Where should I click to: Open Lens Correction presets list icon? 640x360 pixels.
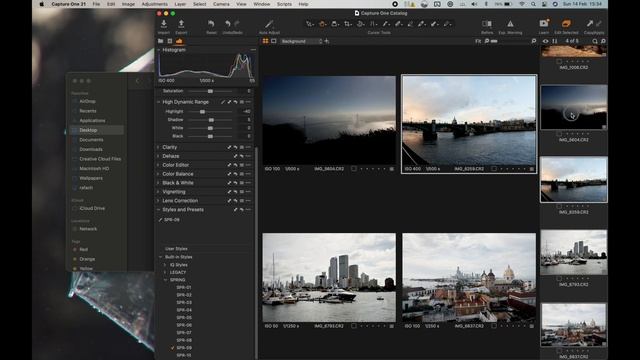pos(242,201)
